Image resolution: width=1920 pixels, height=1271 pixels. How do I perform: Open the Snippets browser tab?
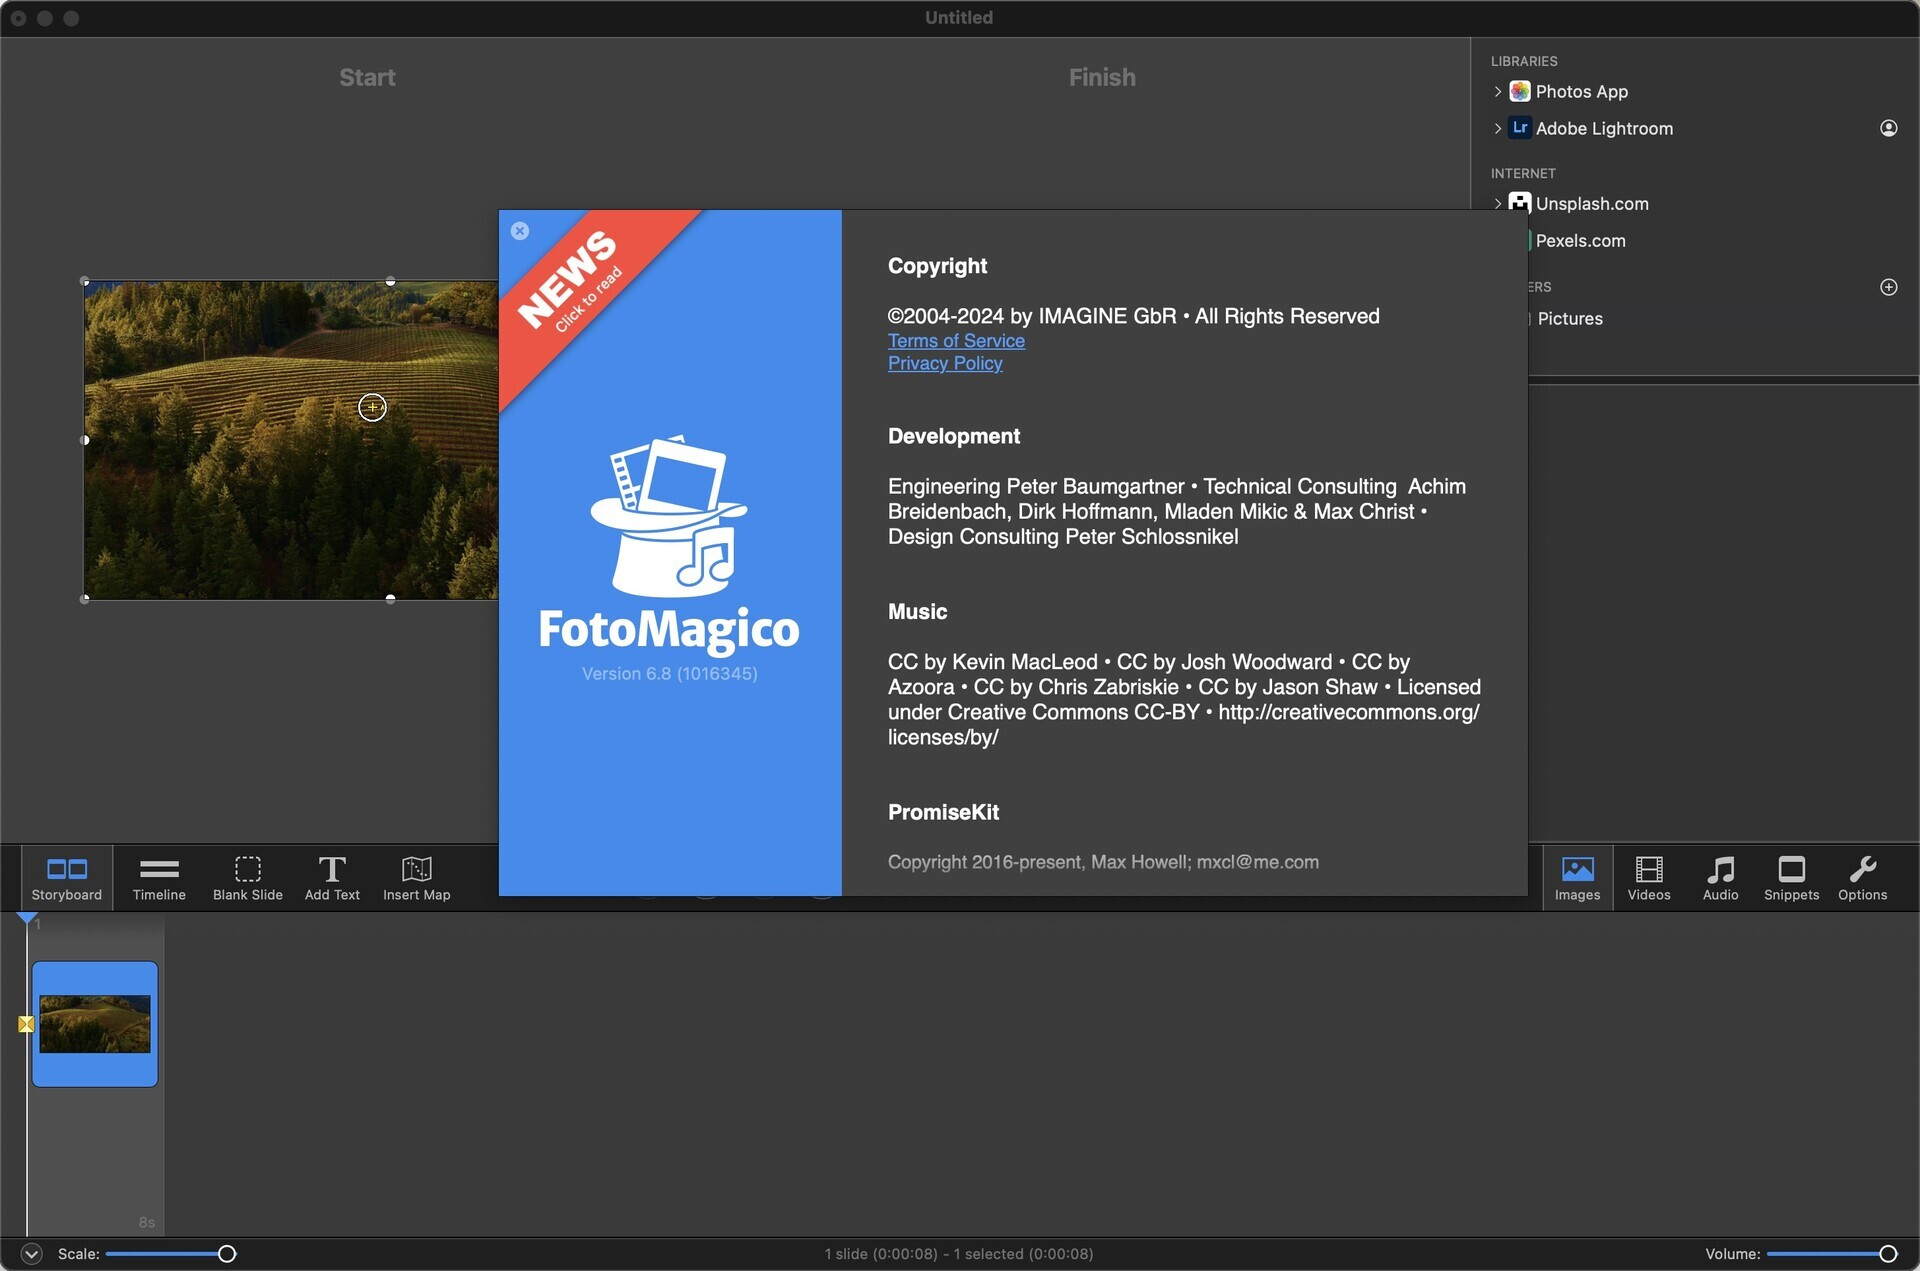coord(1791,878)
